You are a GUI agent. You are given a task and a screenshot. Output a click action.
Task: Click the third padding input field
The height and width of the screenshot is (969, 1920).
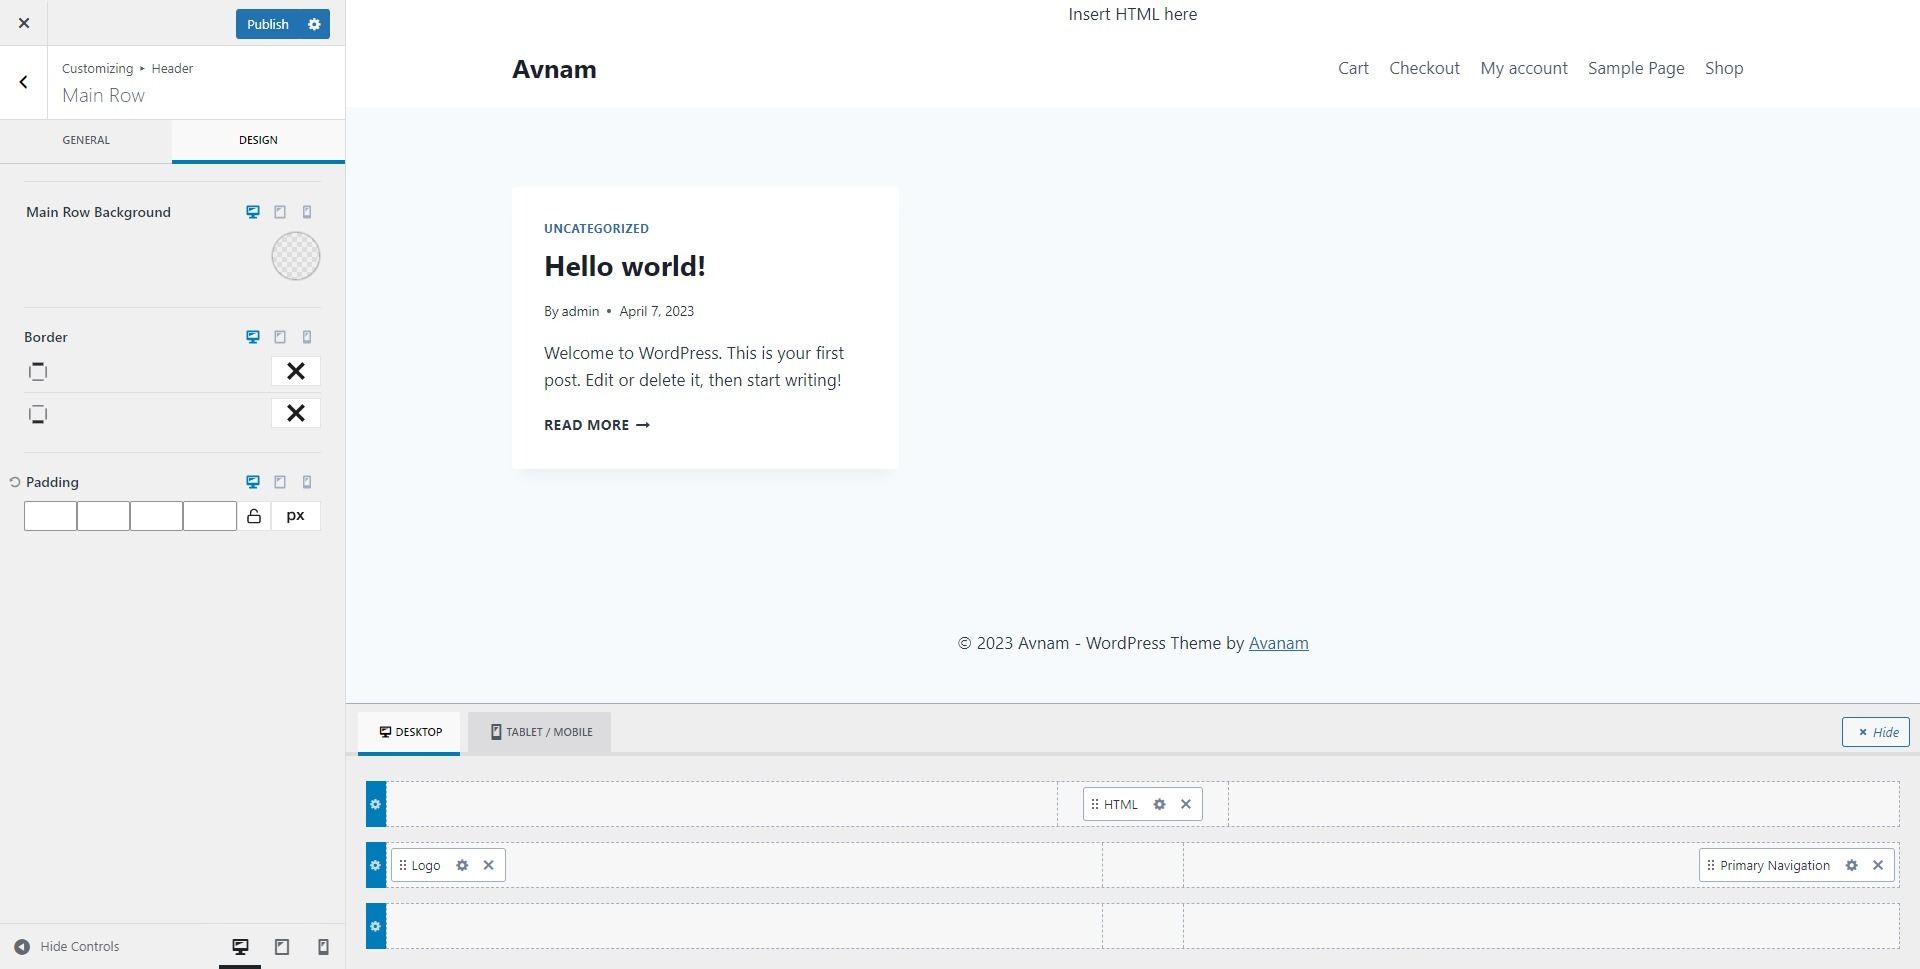[156, 516]
